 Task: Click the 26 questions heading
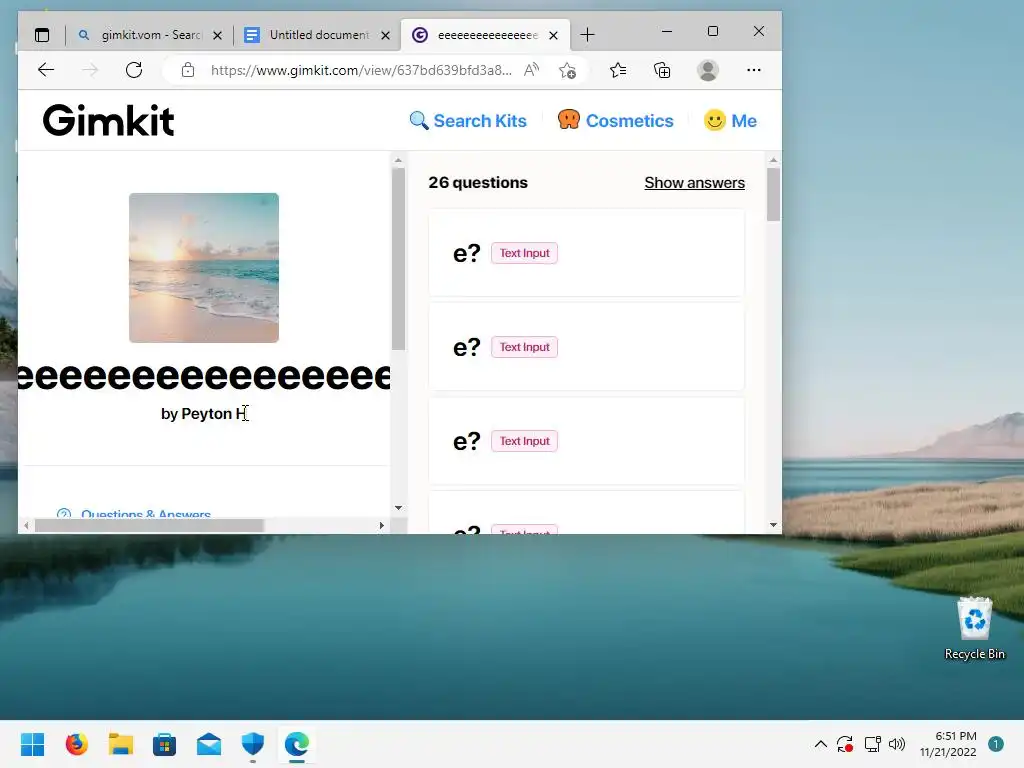478,183
